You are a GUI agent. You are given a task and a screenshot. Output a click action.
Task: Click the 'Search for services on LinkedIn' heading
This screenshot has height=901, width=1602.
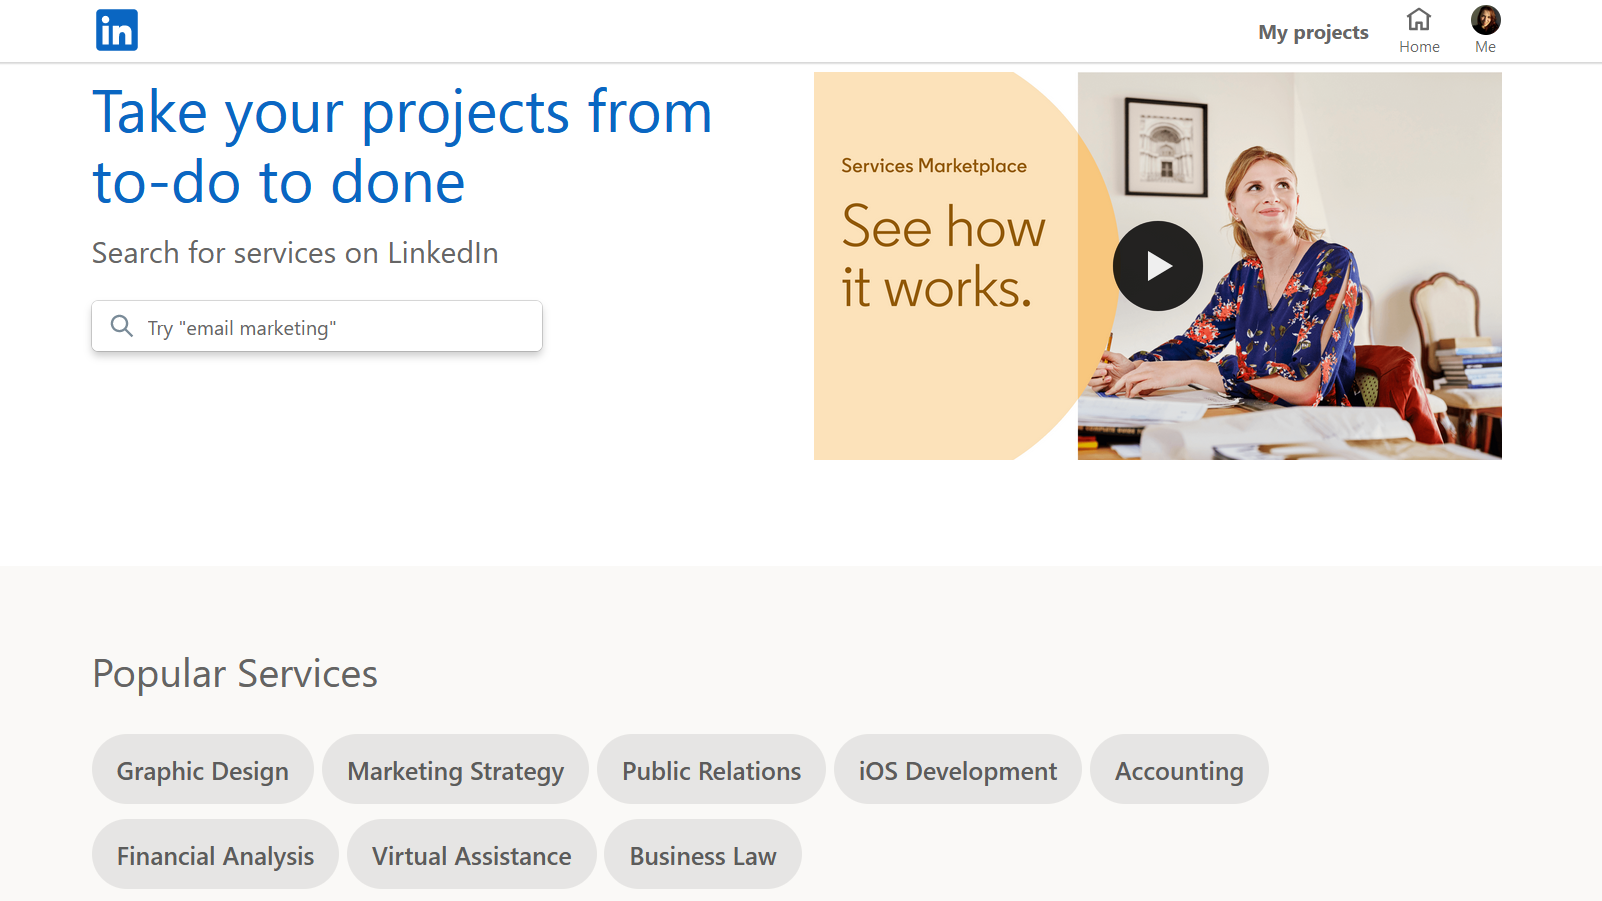pyautogui.click(x=295, y=253)
